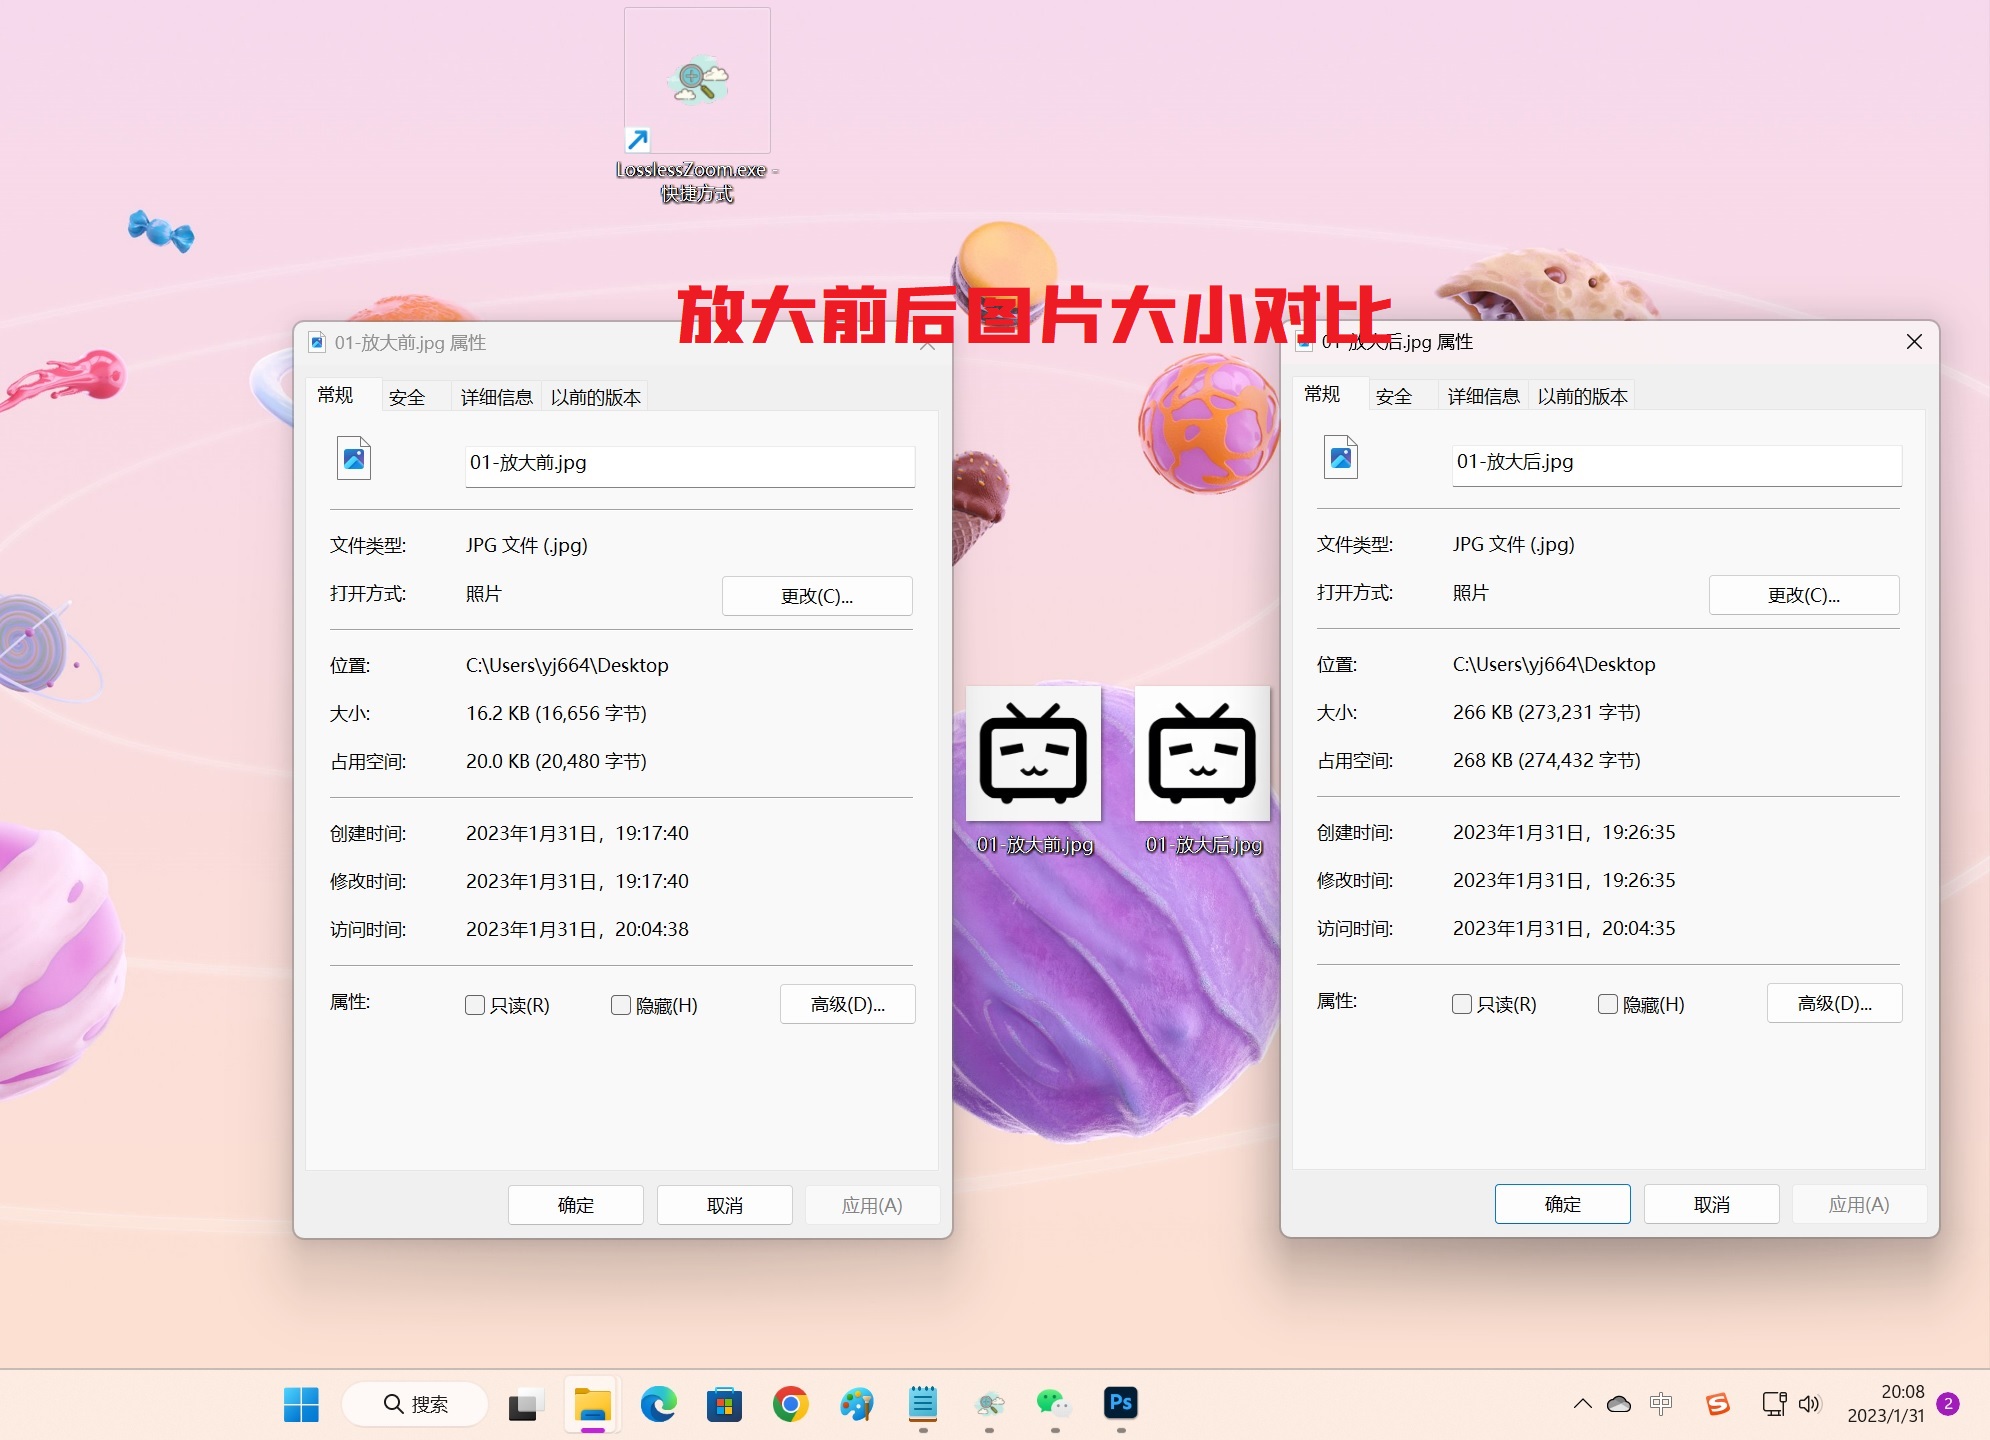Viewport: 1990px width, 1440px height.
Task: Click access time 20:04:38 in 放大前 properties
Action: point(577,929)
